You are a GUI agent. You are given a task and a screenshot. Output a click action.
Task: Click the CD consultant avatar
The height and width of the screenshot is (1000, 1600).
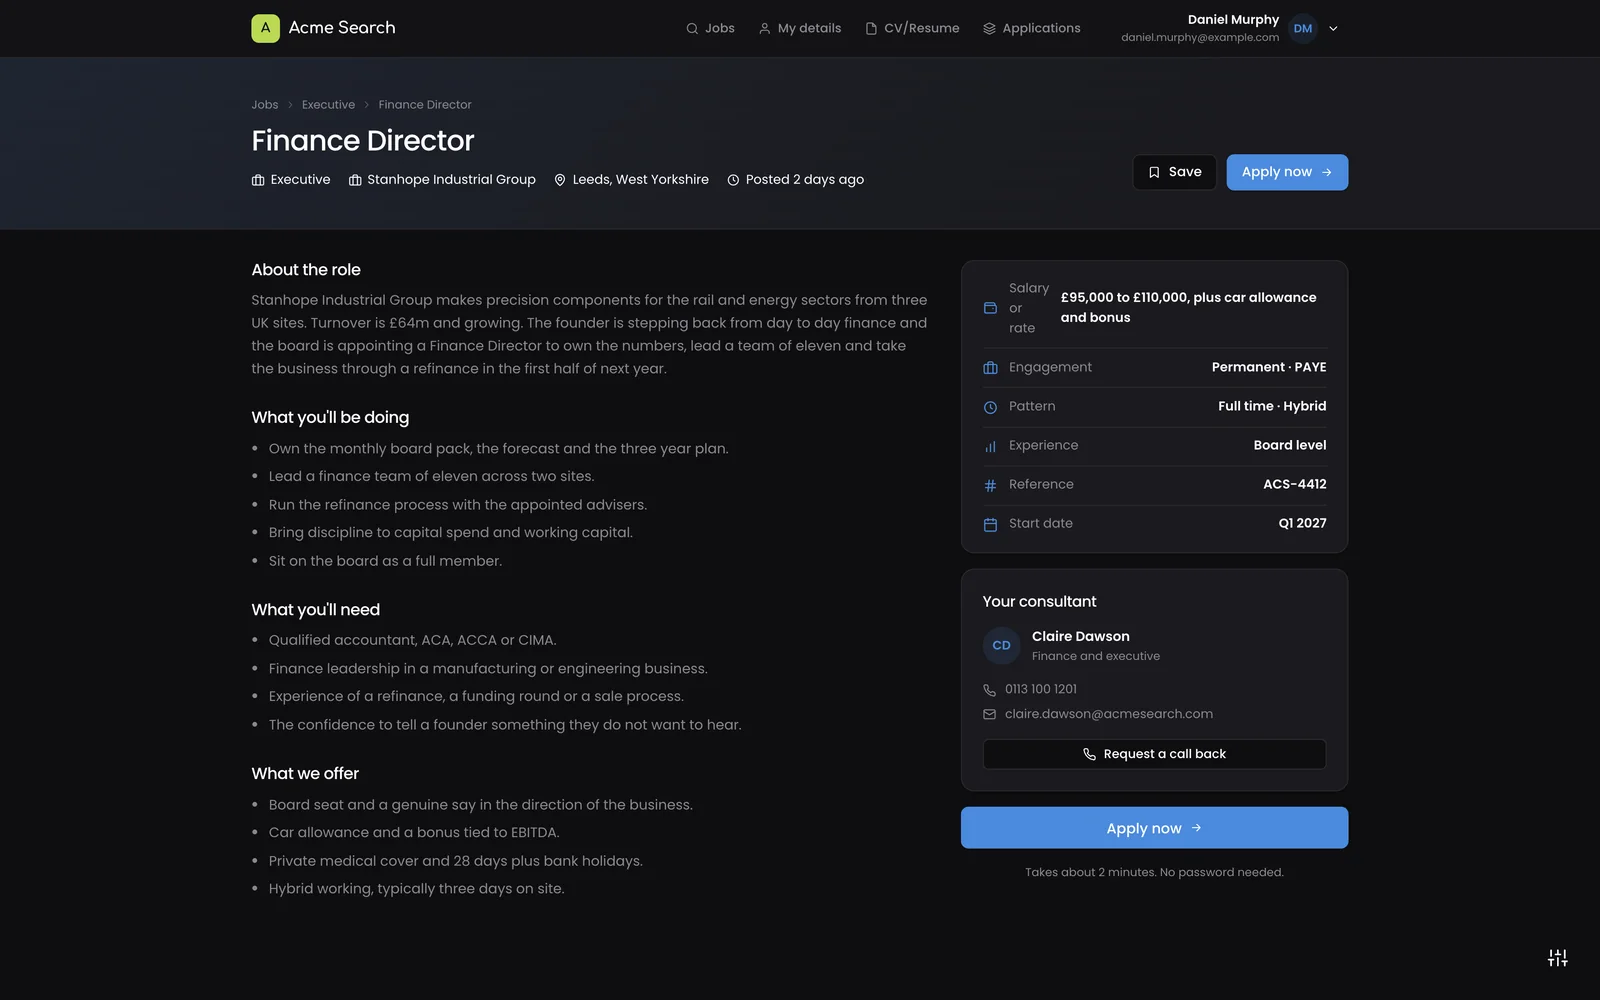click(1001, 646)
